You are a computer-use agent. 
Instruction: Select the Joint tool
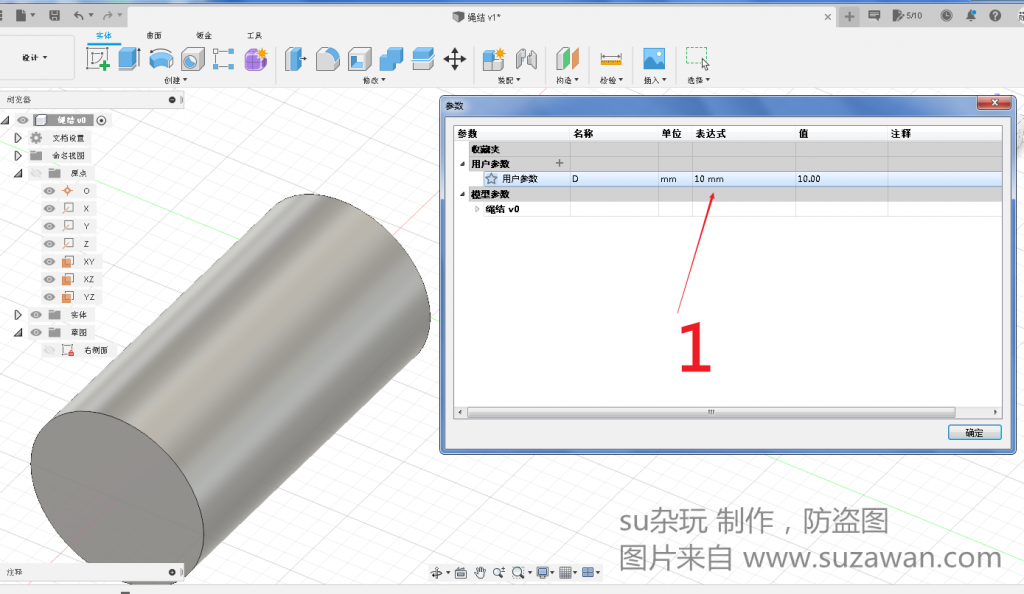[x=526, y=59]
